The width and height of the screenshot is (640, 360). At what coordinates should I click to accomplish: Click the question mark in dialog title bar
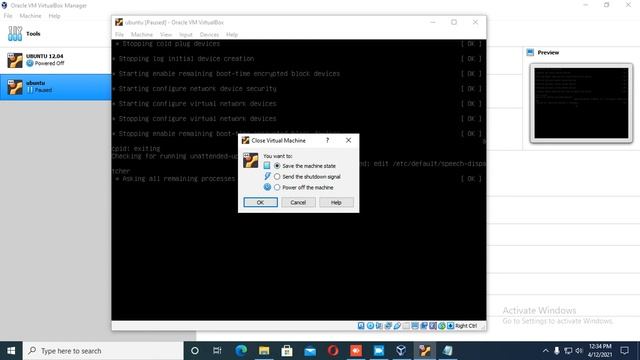(x=327, y=140)
